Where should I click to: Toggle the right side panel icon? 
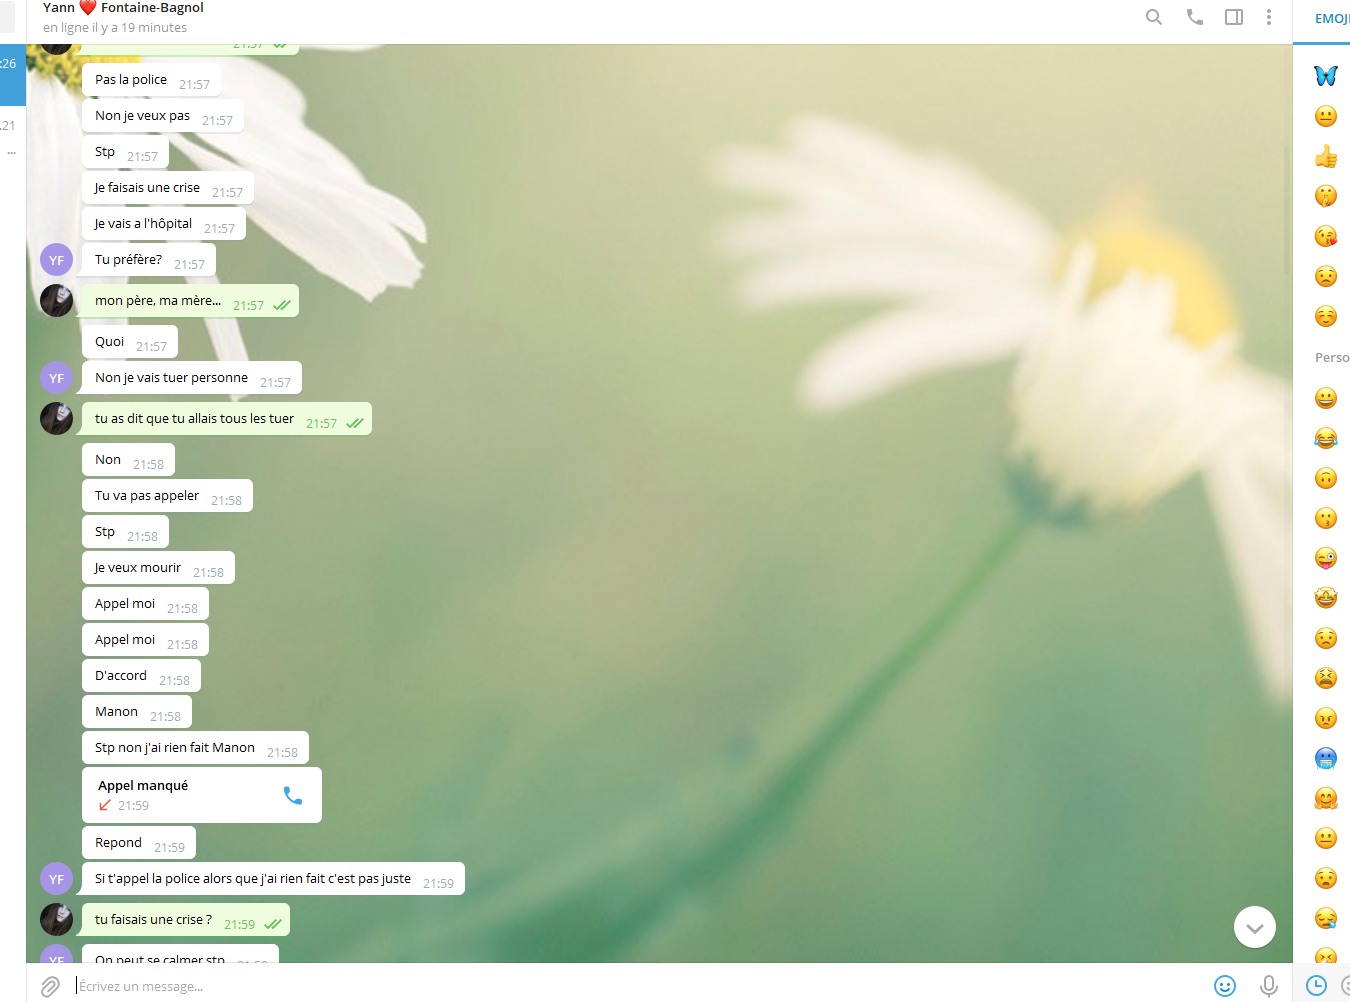1234,17
